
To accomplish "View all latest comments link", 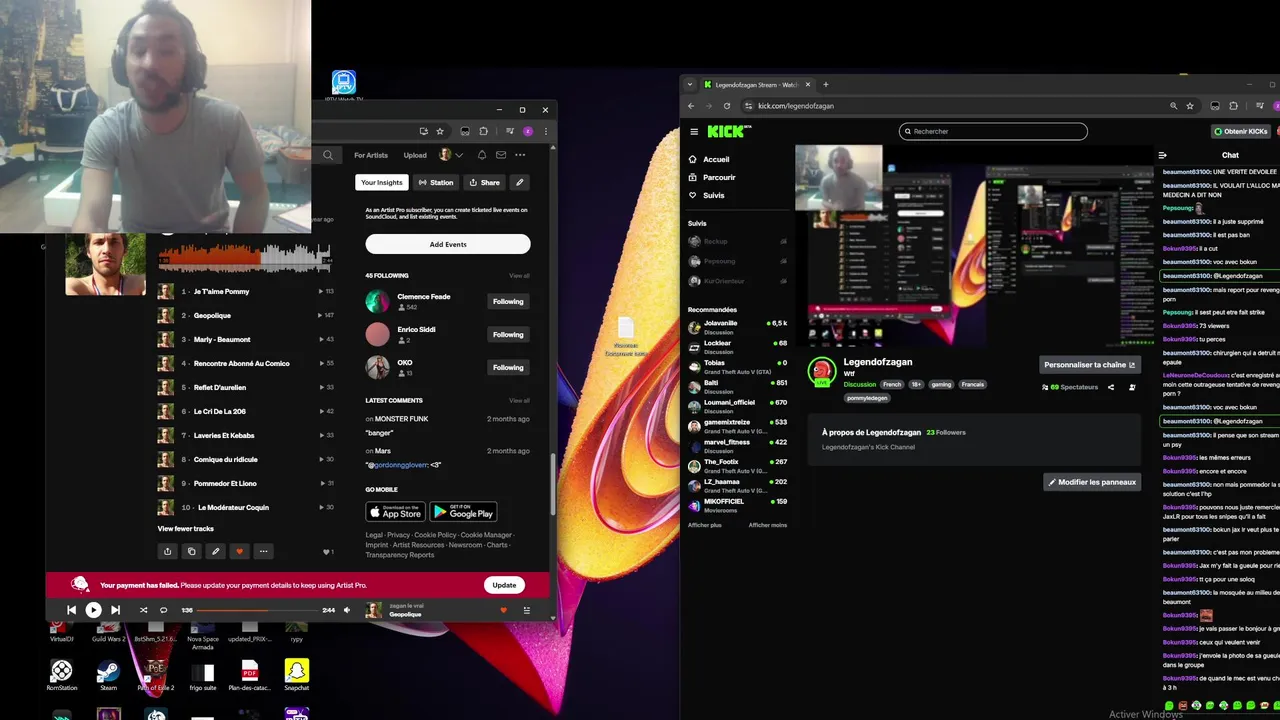I will pyautogui.click(x=519, y=401).
